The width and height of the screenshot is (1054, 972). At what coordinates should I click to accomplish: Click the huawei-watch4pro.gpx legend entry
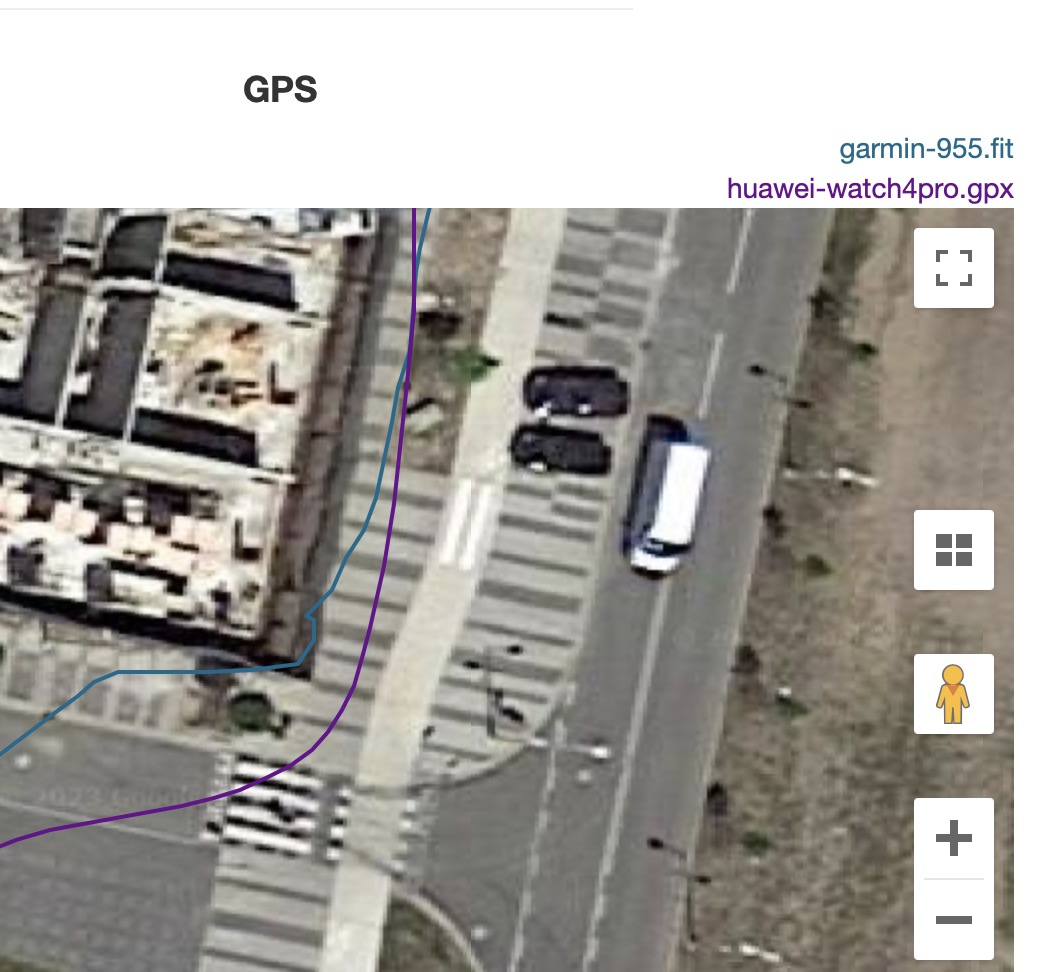click(x=870, y=189)
